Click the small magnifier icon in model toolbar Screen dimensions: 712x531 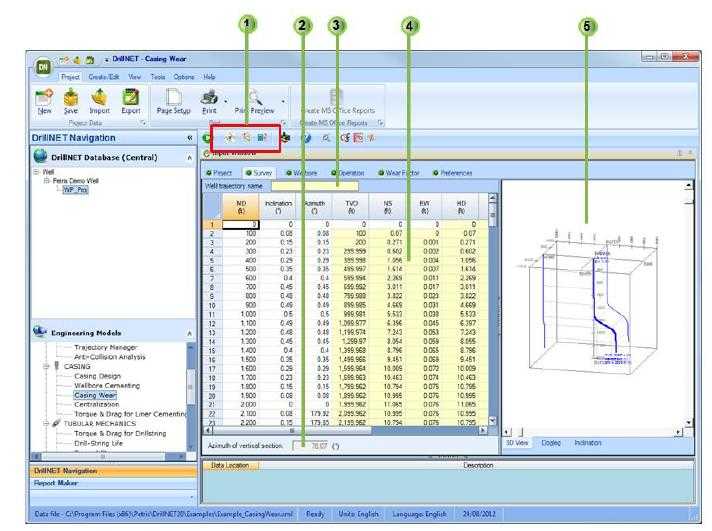(326, 138)
